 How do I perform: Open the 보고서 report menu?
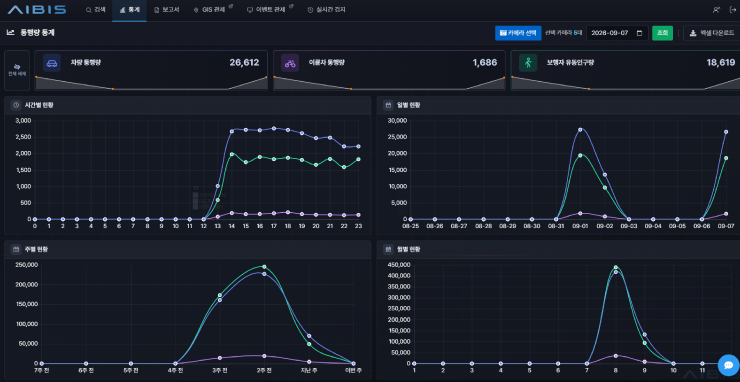167,9
